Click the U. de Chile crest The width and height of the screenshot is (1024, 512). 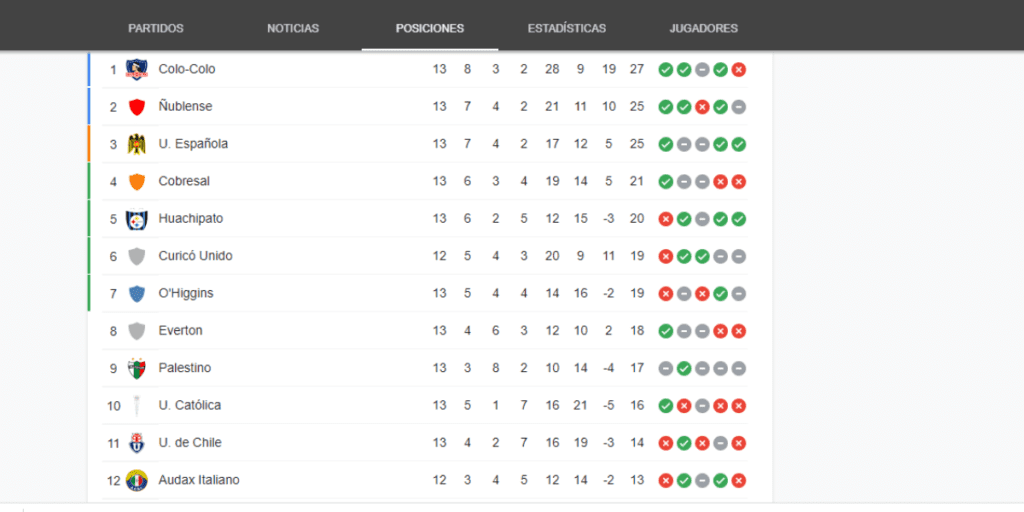(136, 443)
